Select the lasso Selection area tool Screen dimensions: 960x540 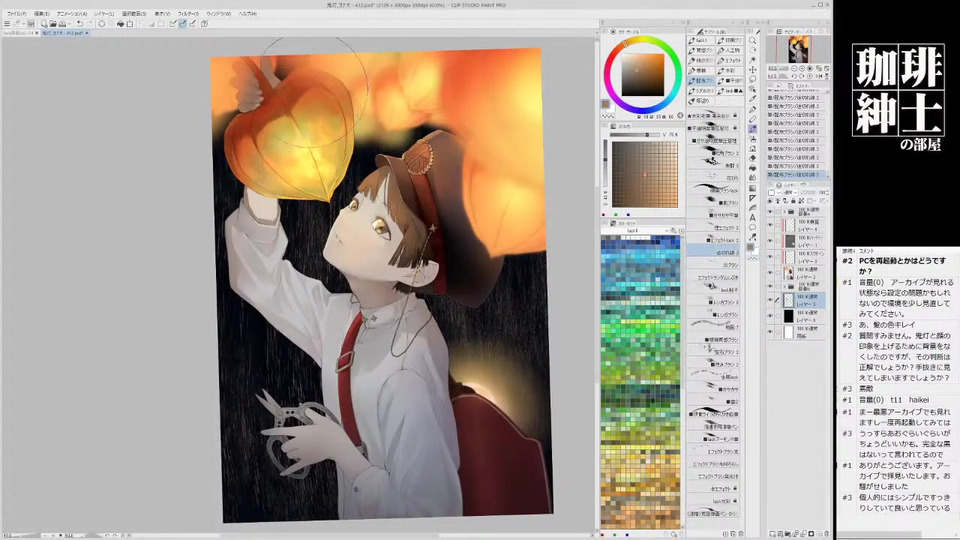pos(752,80)
